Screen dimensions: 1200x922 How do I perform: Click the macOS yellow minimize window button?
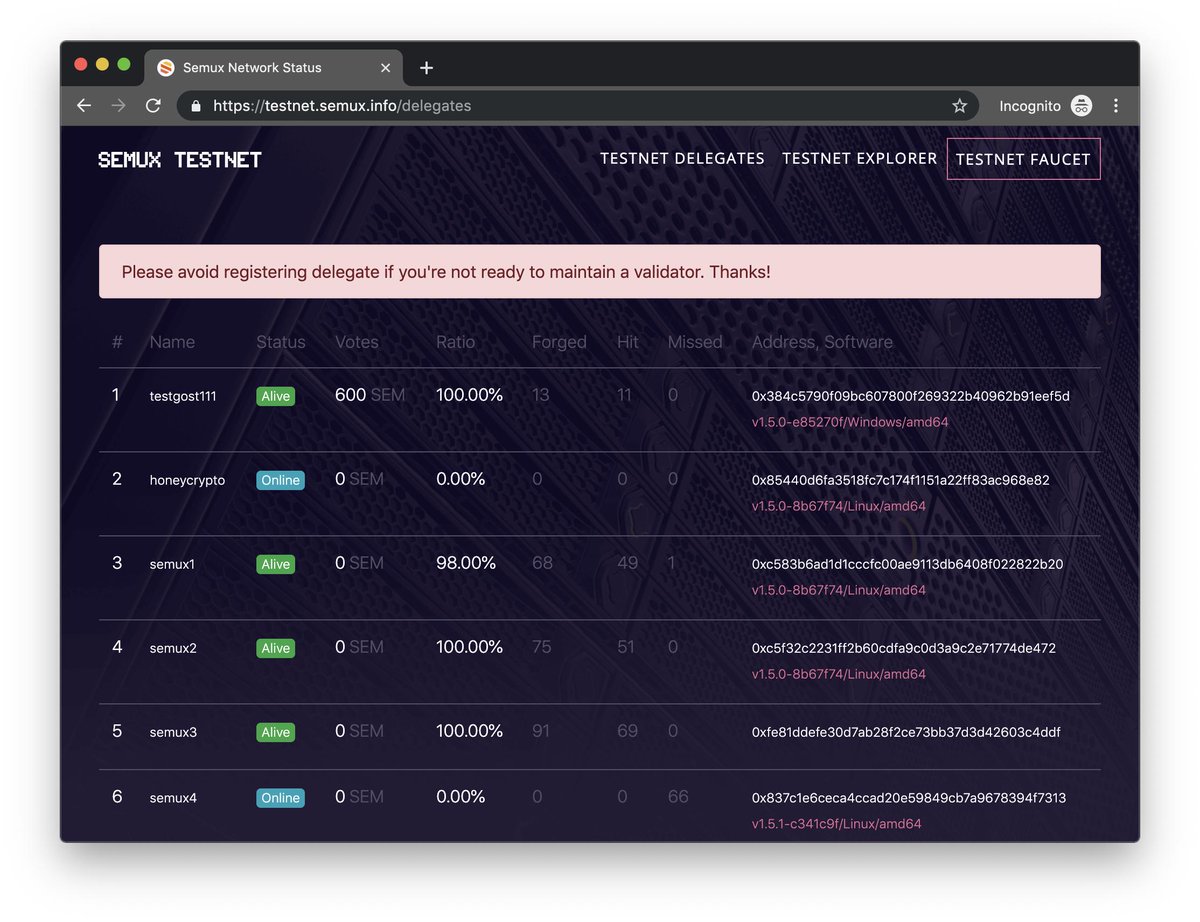pos(102,64)
